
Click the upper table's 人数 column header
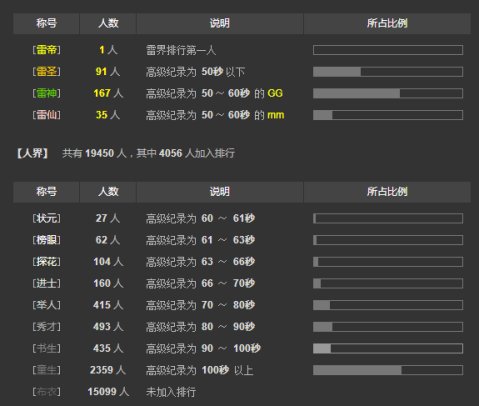click(x=108, y=23)
